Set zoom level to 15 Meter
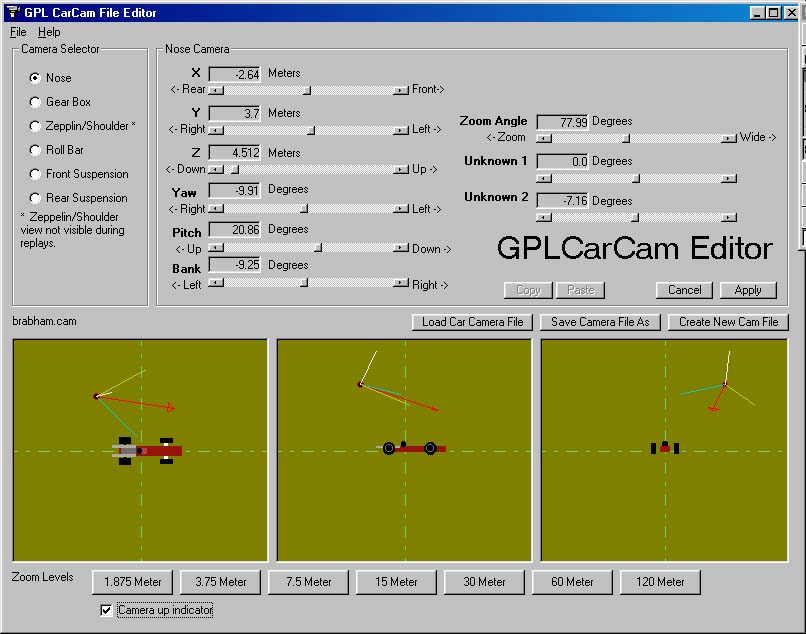806x634 pixels. click(397, 582)
